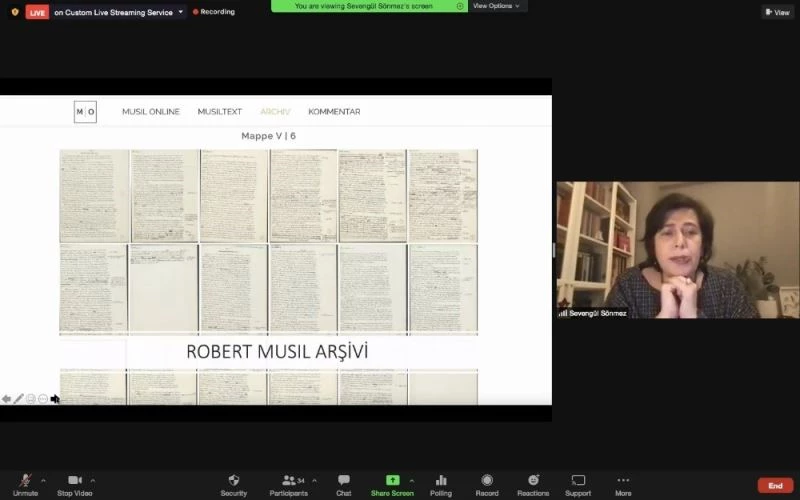Open the Participants panel

click(290, 482)
